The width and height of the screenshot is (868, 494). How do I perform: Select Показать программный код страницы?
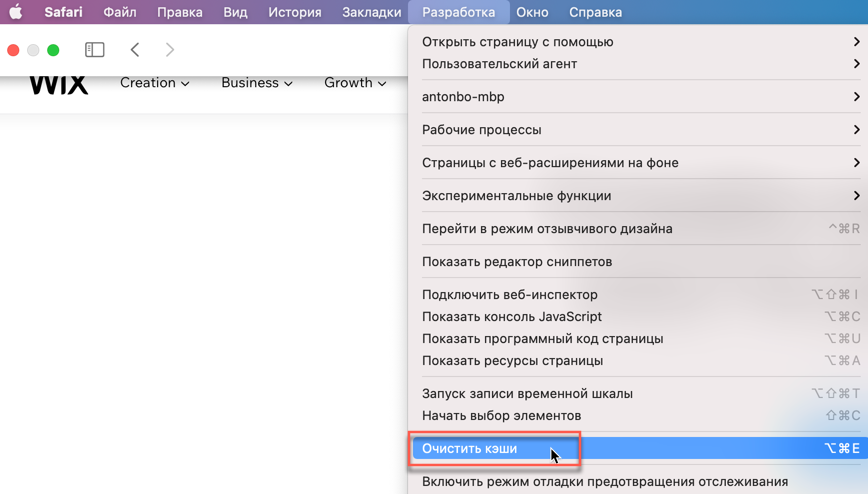640,339
